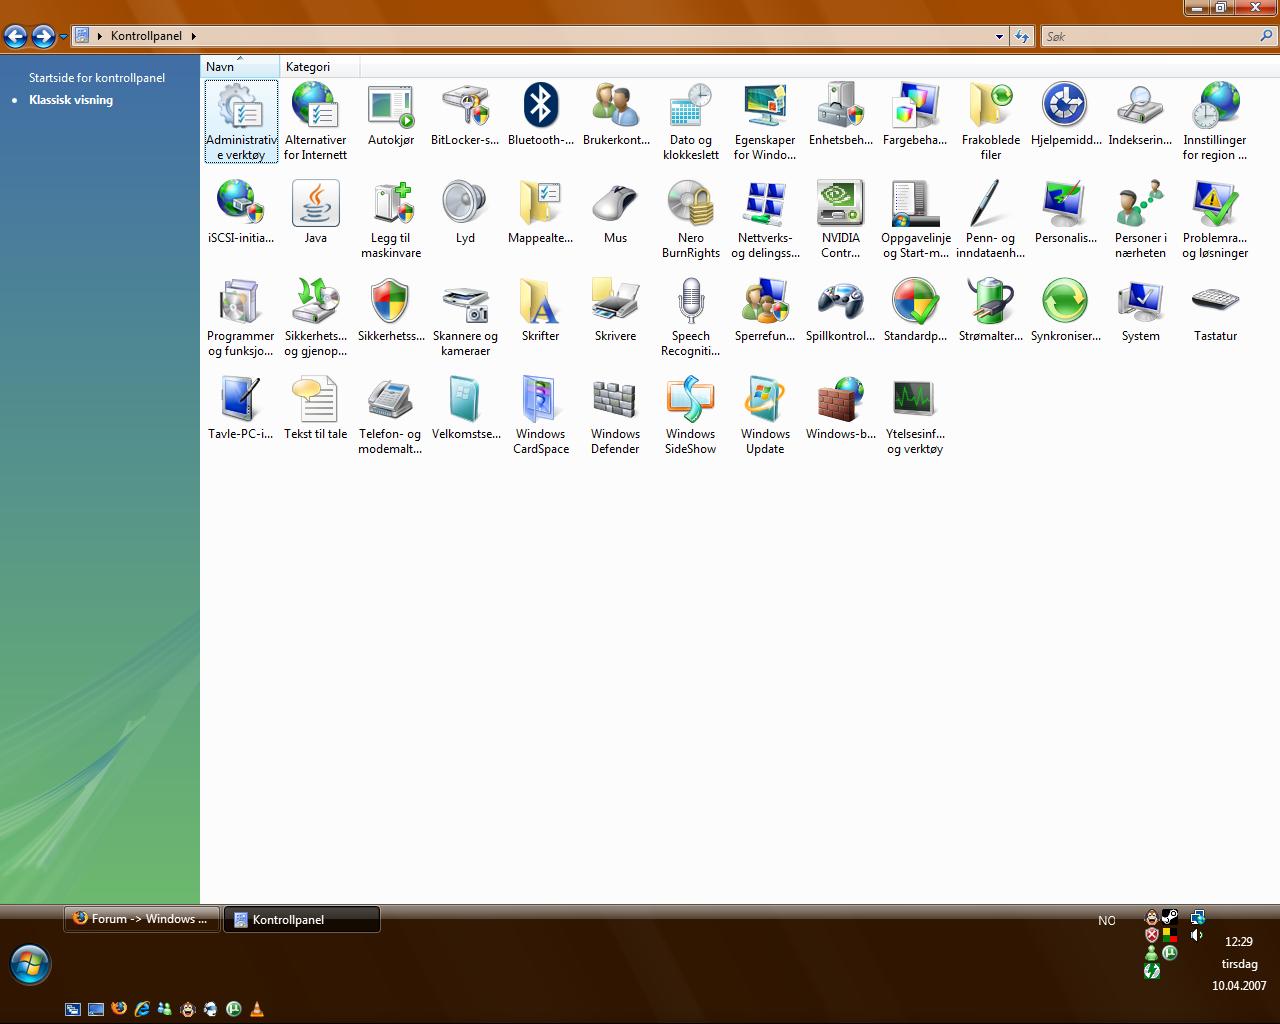Open Alternativer for Internett
Viewport: 1280px width, 1024px height.
316,121
